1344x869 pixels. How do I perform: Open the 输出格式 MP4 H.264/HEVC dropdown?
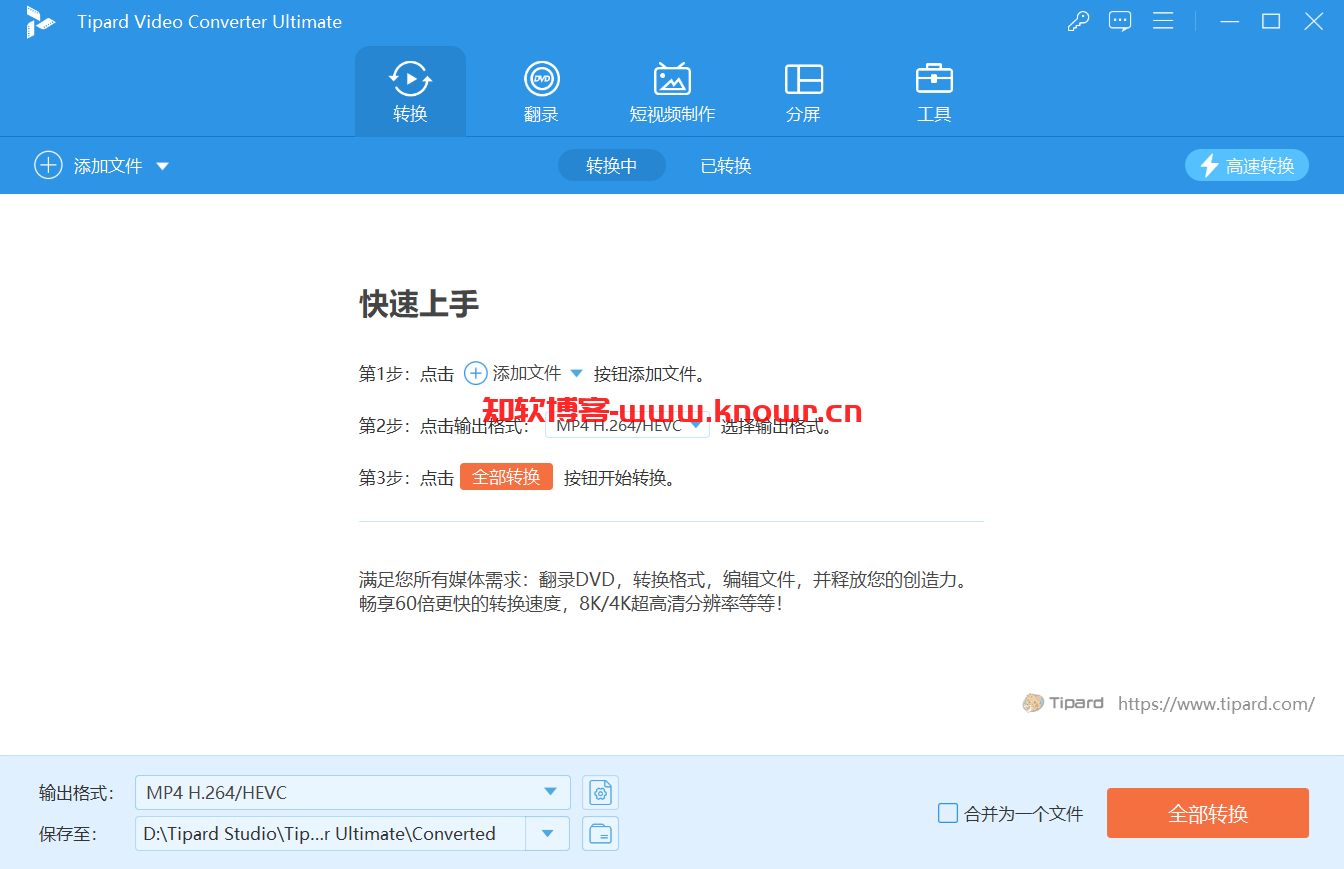[353, 793]
